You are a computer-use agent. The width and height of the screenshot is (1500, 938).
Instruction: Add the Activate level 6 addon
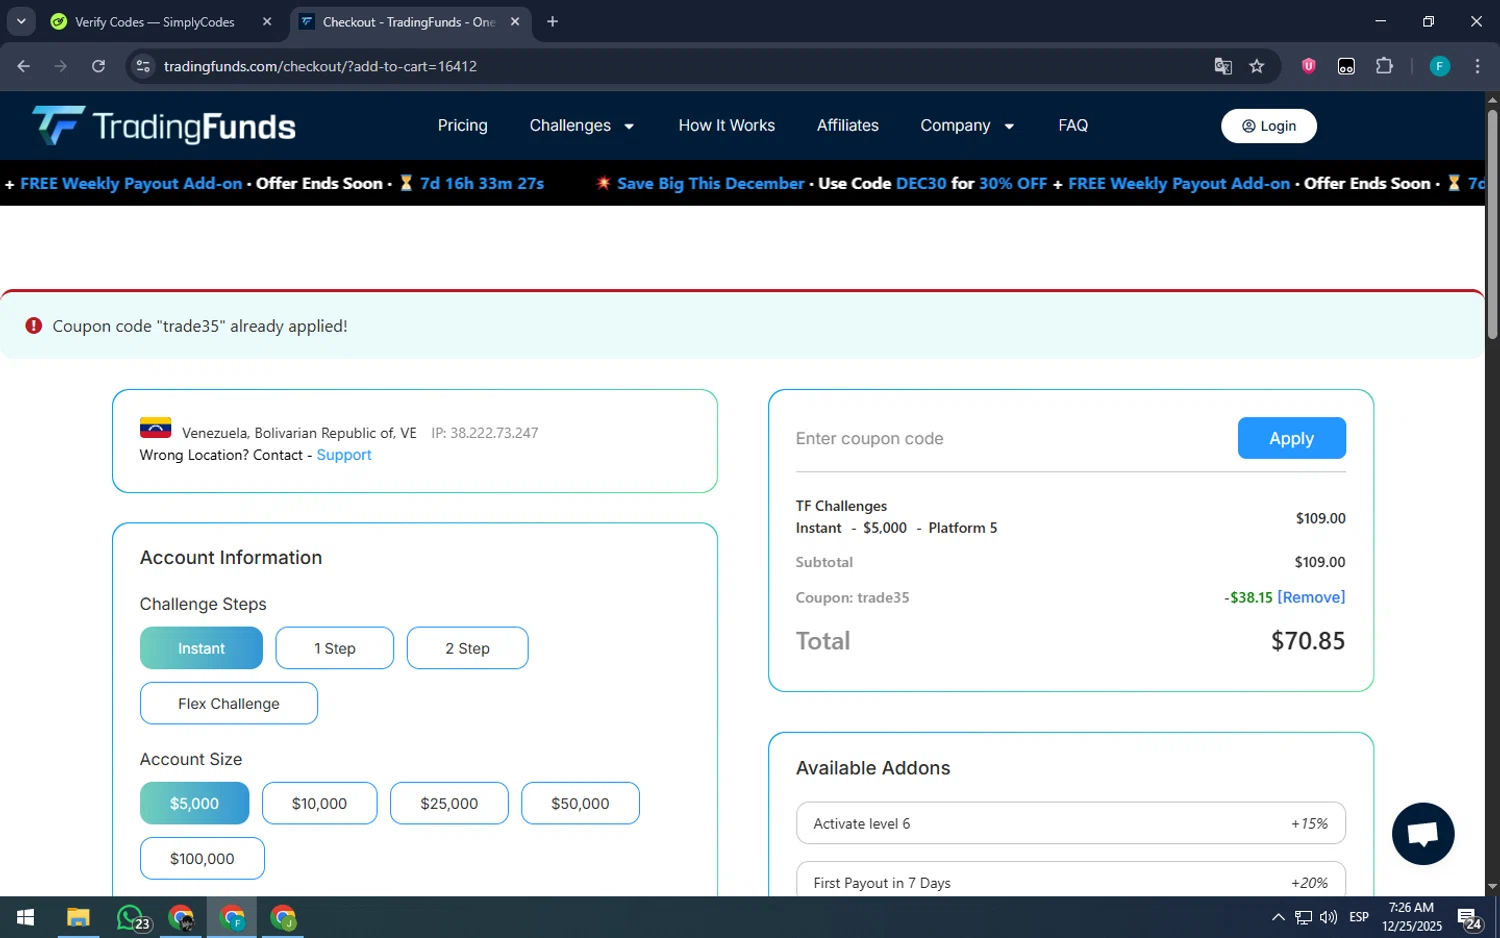1070,823
